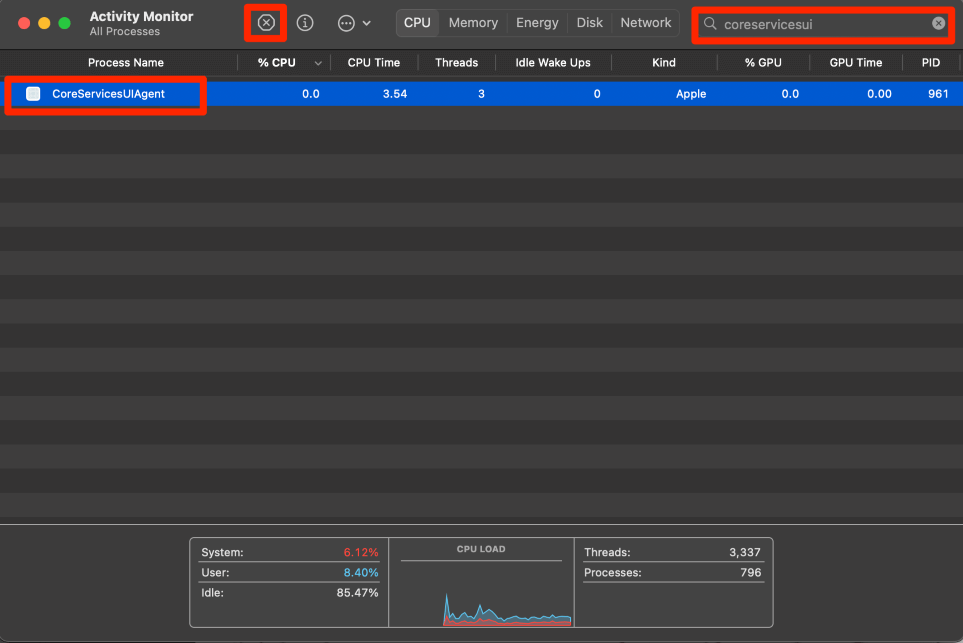Go to the Network tab
Image resolution: width=963 pixels, height=643 pixels.
pos(646,23)
